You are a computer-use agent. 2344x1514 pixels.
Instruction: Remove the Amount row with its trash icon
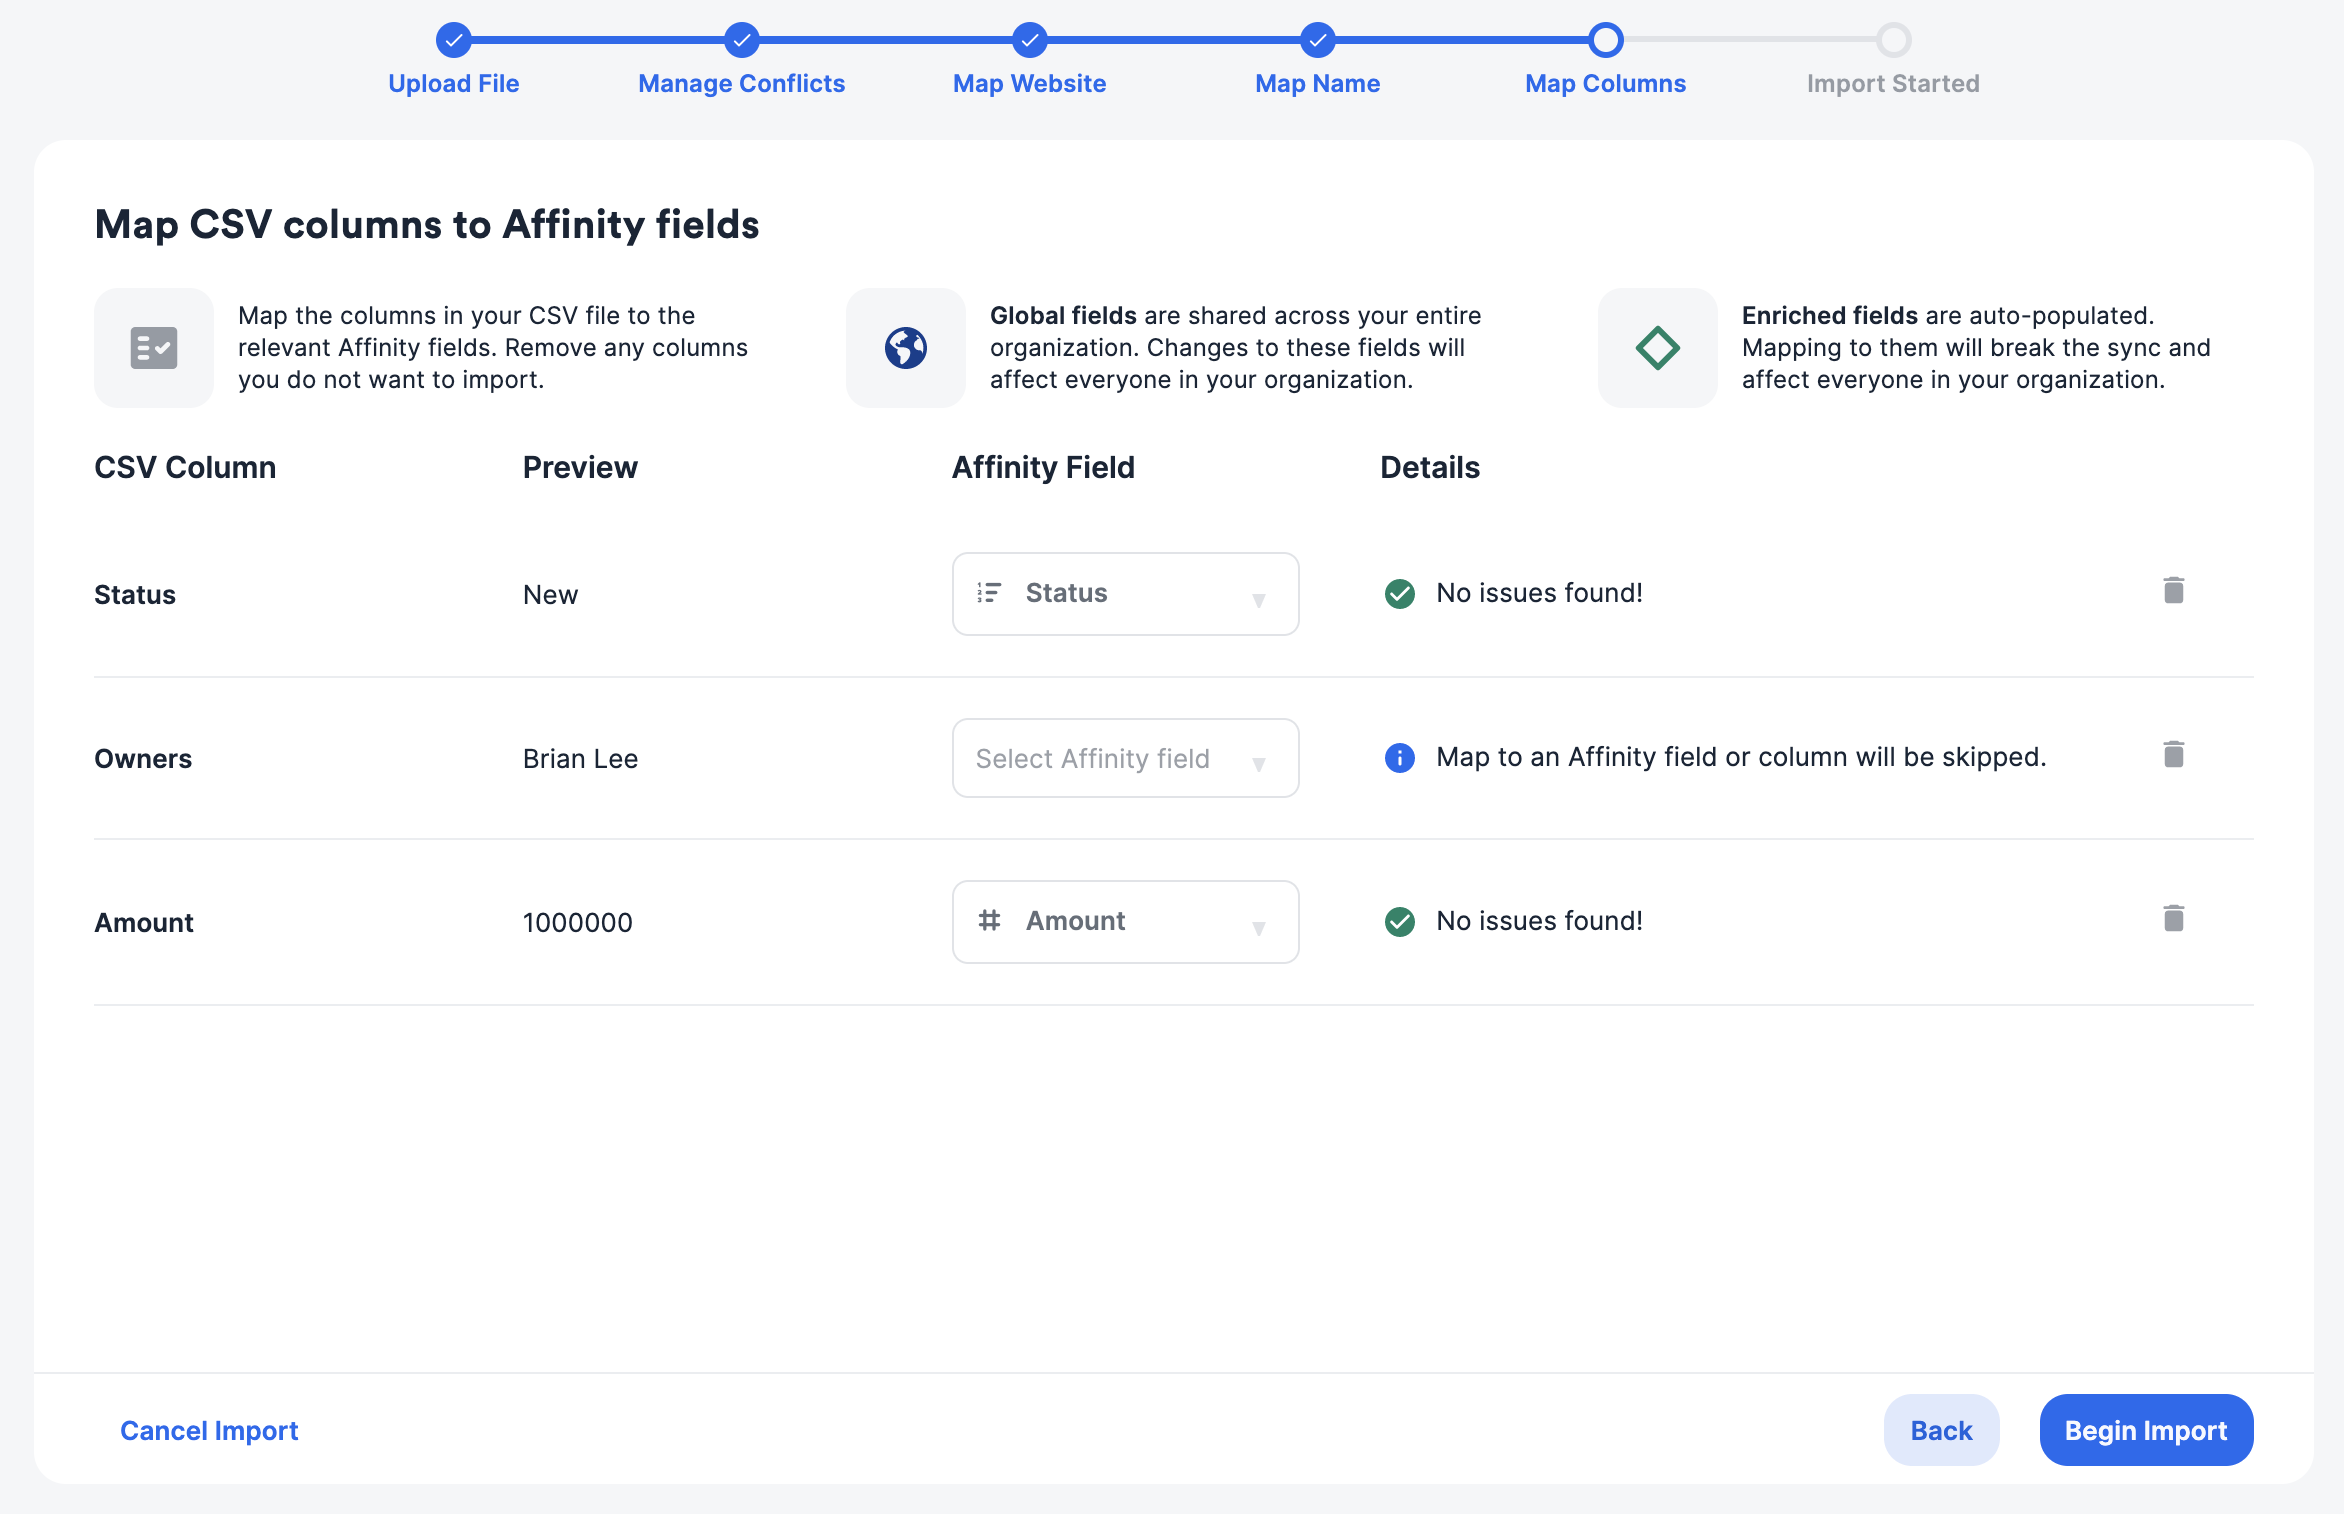click(x=2172, y=918)
